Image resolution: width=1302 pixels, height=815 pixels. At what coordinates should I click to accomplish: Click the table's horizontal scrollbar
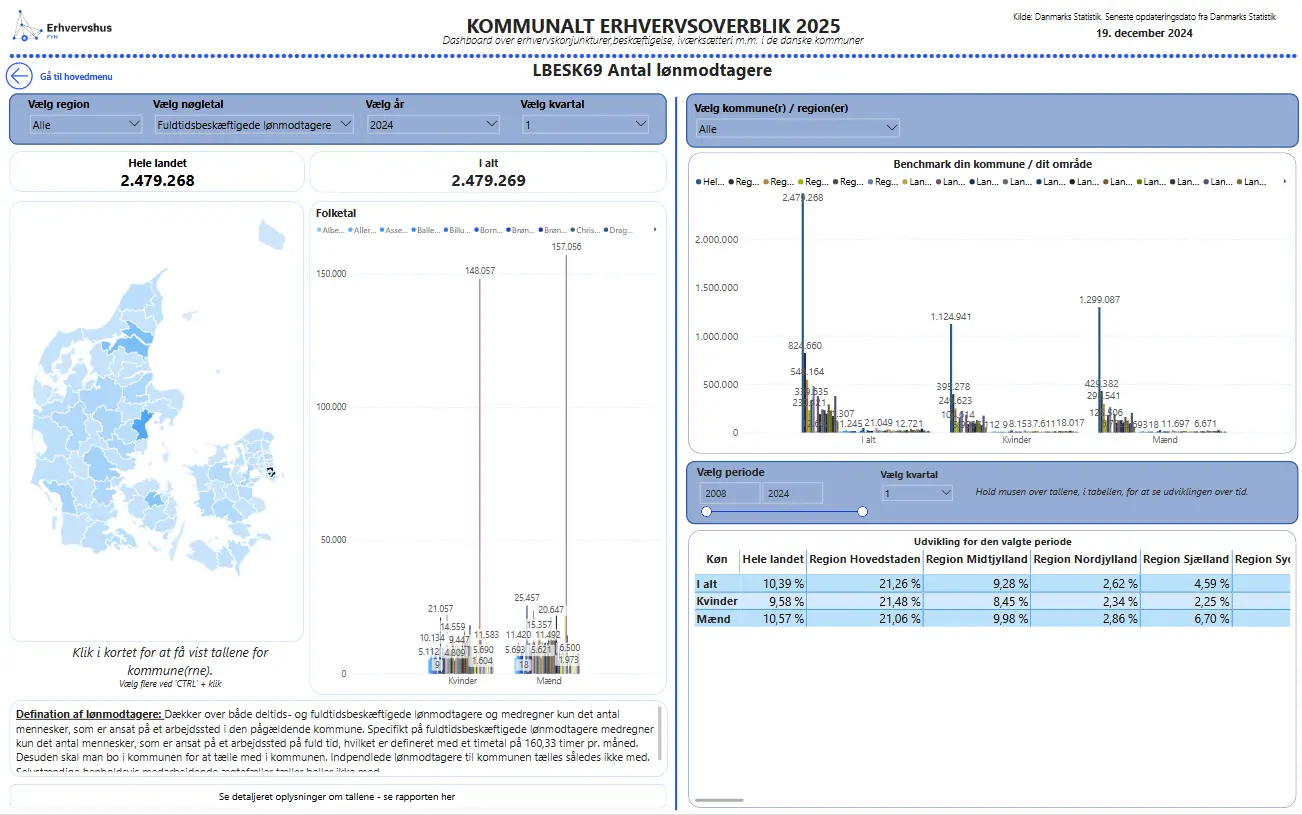718,800
